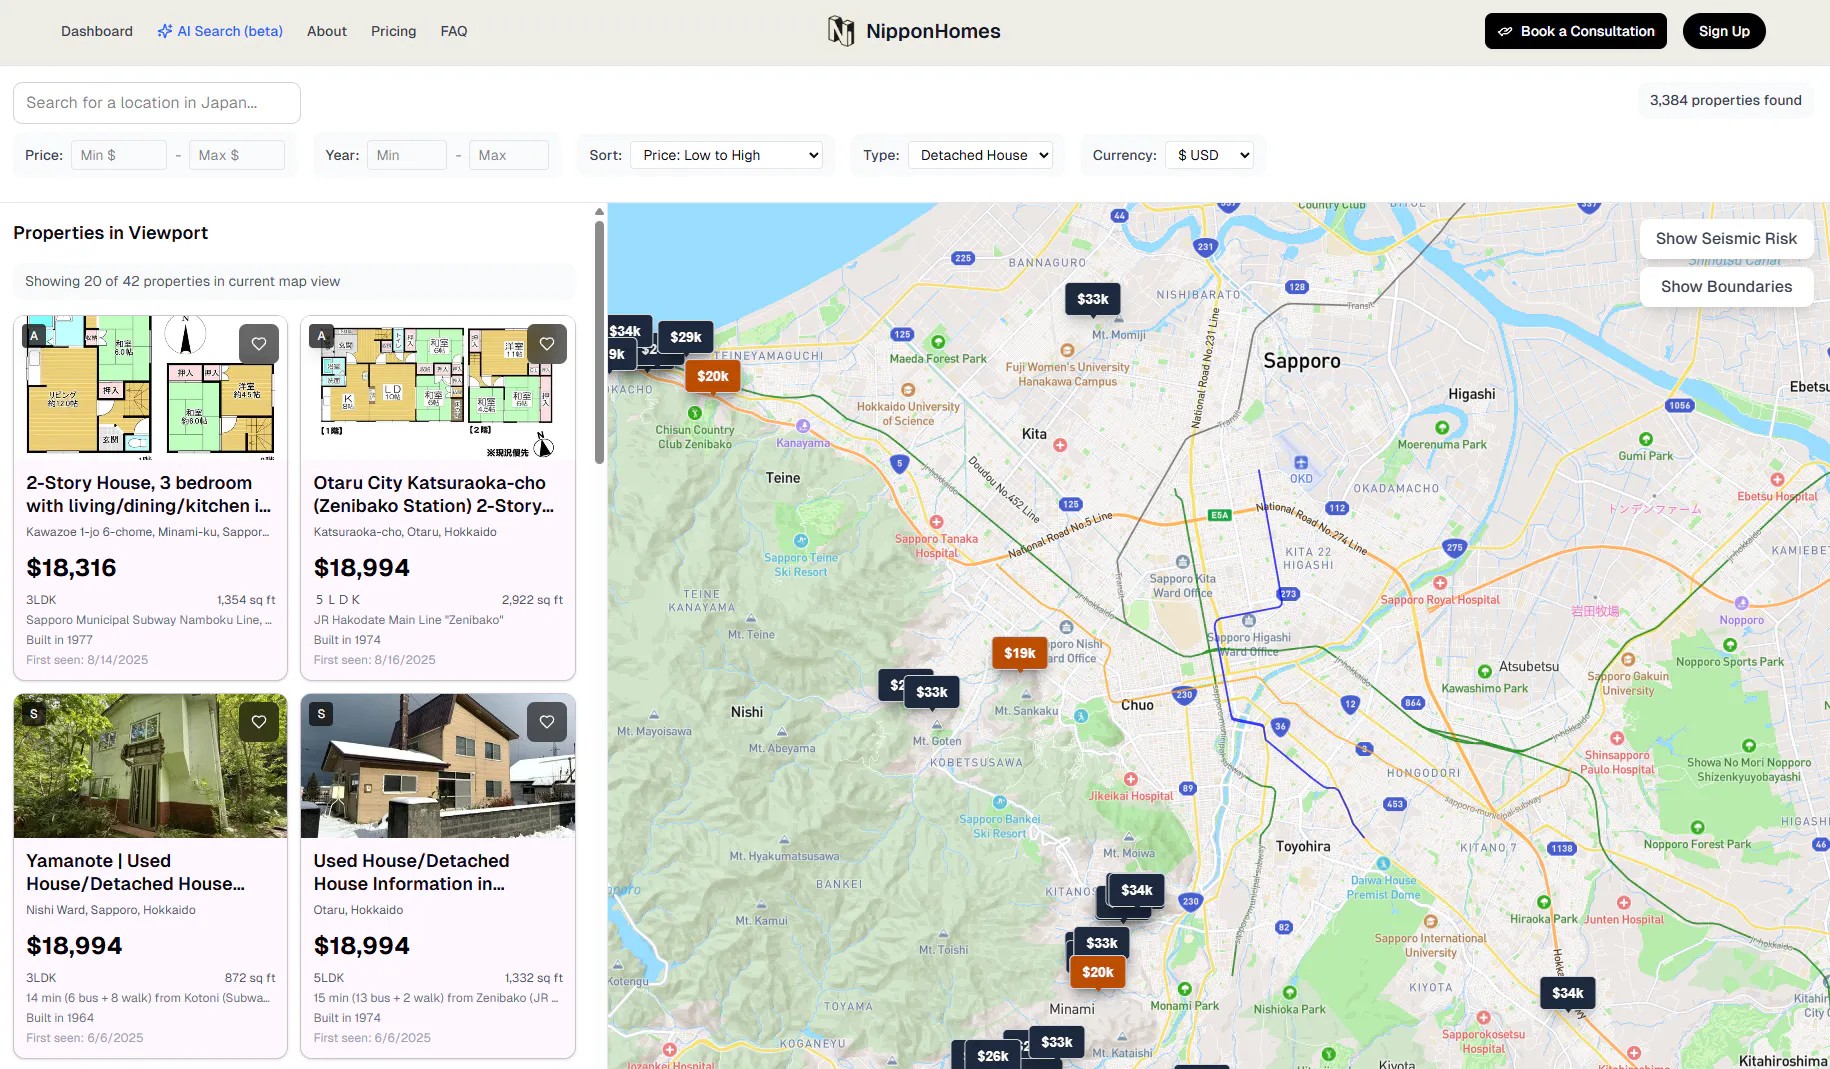1830x1069 pixels.
Task: Click the Sapporo city label on map
Action: (x=1302, y=361)
